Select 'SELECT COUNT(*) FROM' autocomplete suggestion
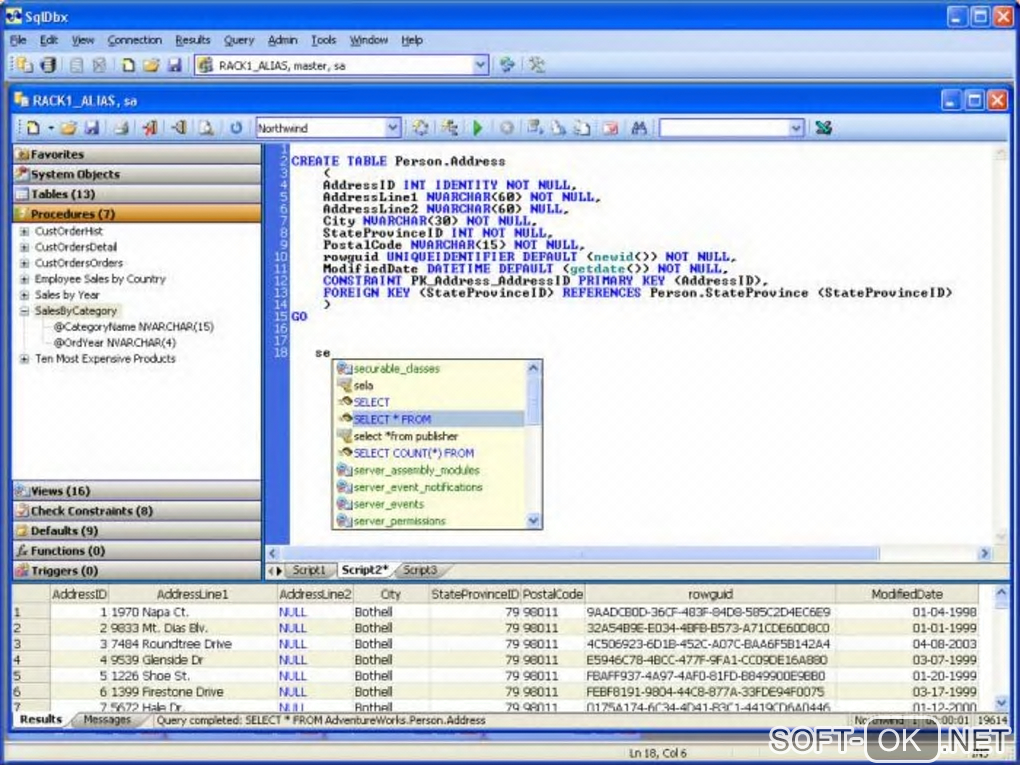 click(413, 453)
